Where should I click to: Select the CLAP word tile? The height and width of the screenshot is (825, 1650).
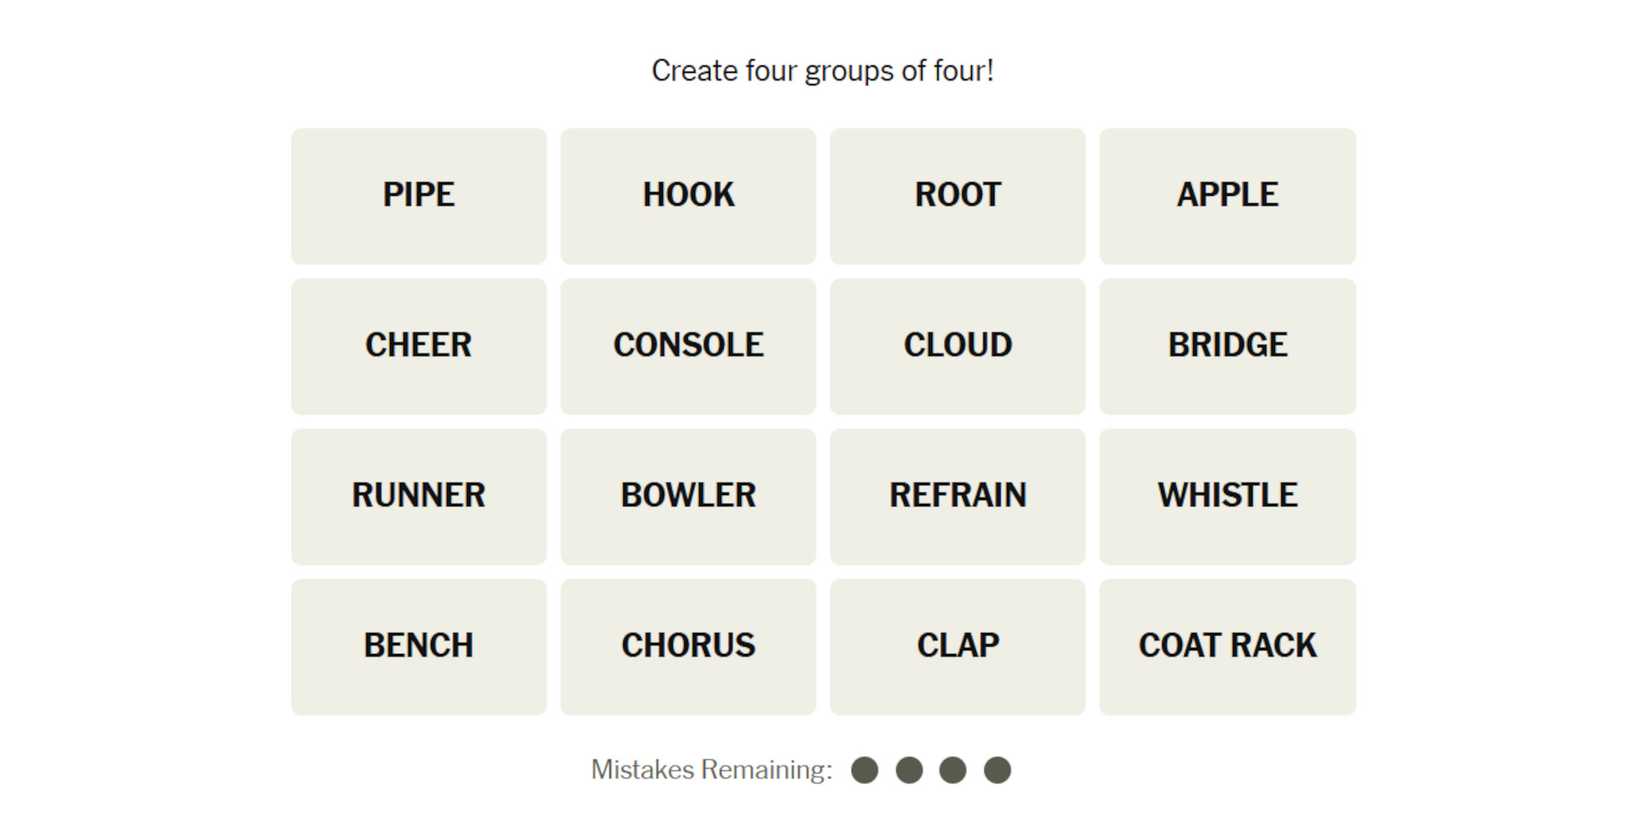[957, 646]
